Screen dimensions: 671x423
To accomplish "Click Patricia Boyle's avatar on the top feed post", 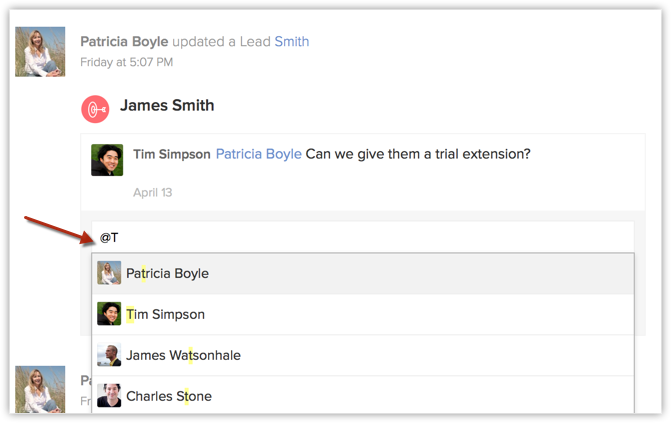I will [x=40, y=52].
